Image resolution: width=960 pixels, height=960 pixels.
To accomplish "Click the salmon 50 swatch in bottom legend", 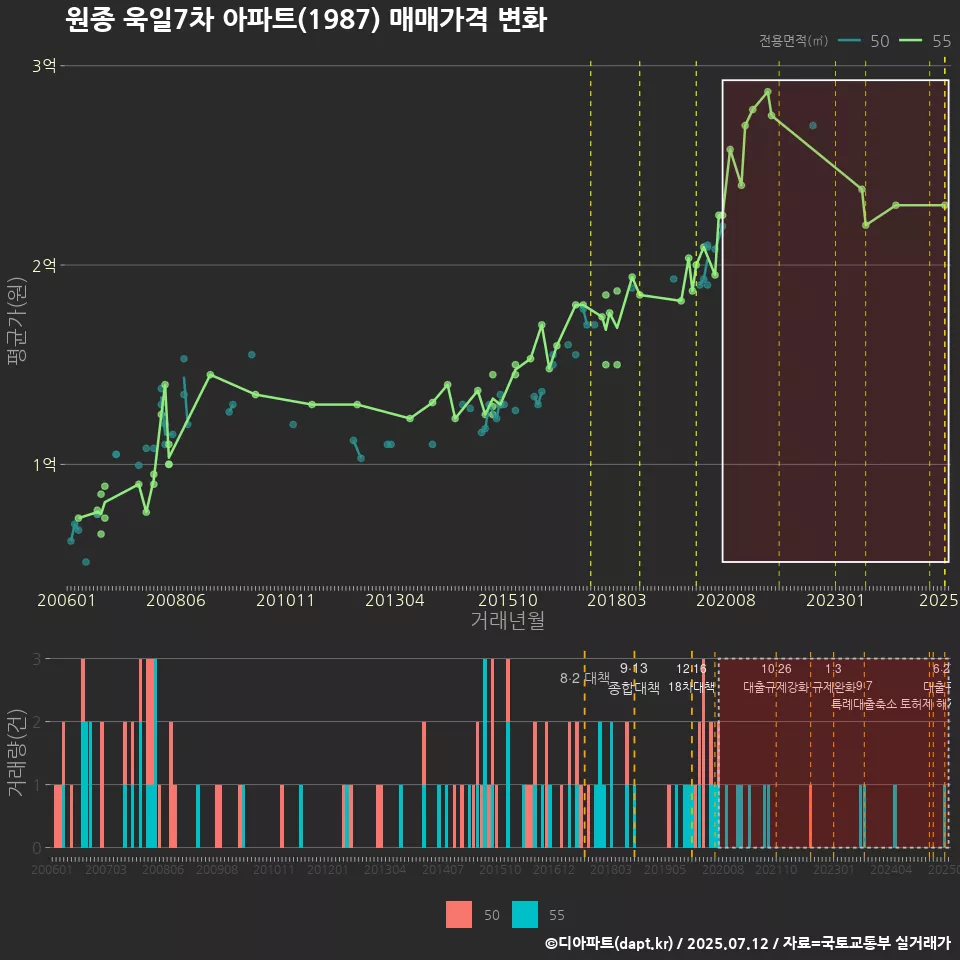I will coord(459,915).
